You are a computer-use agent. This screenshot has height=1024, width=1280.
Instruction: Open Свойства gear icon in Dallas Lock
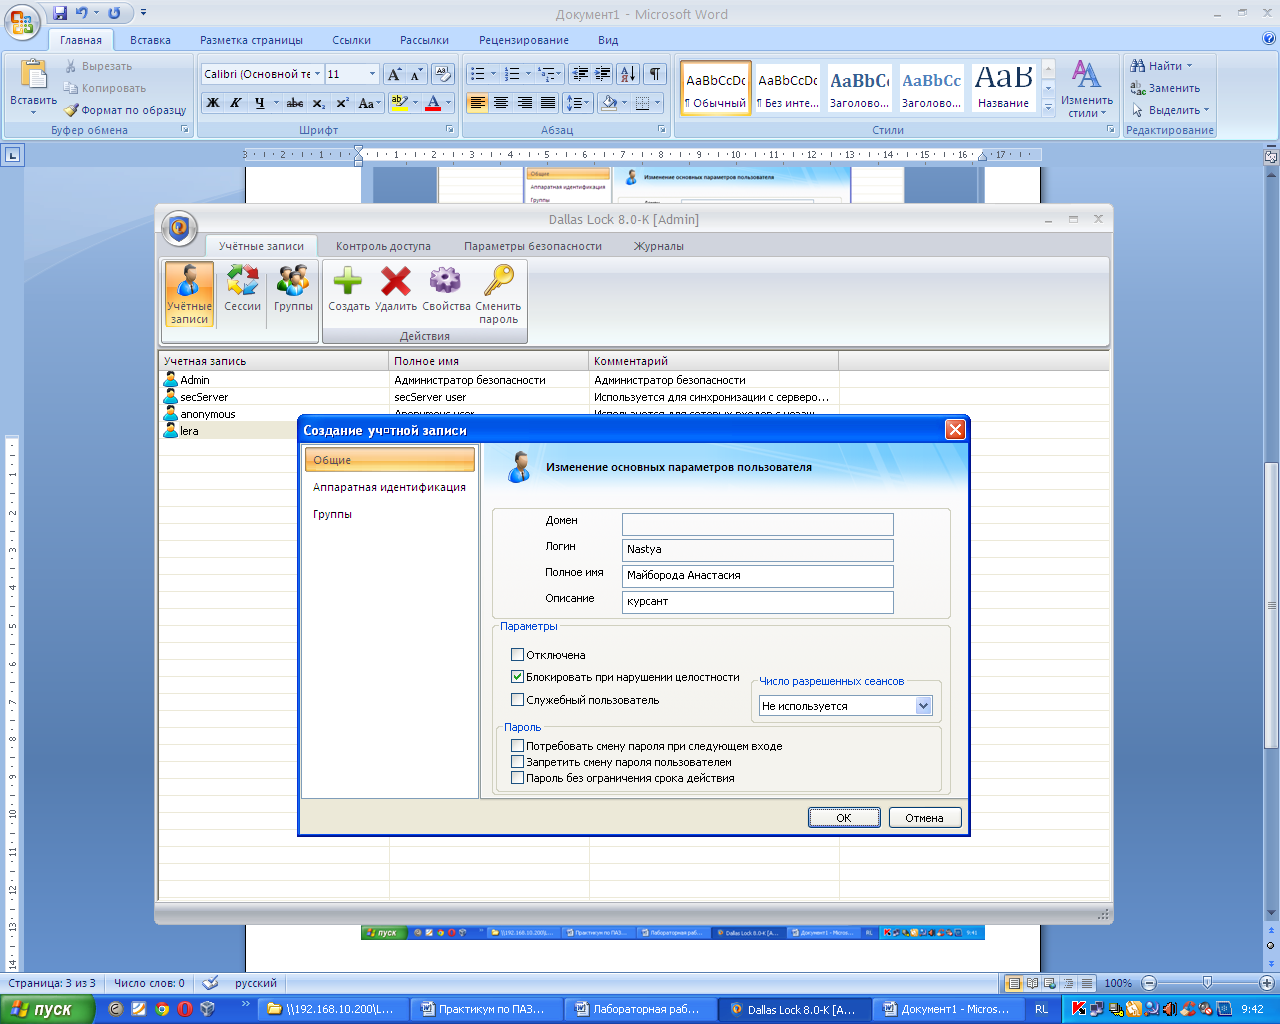coord(445,289)
